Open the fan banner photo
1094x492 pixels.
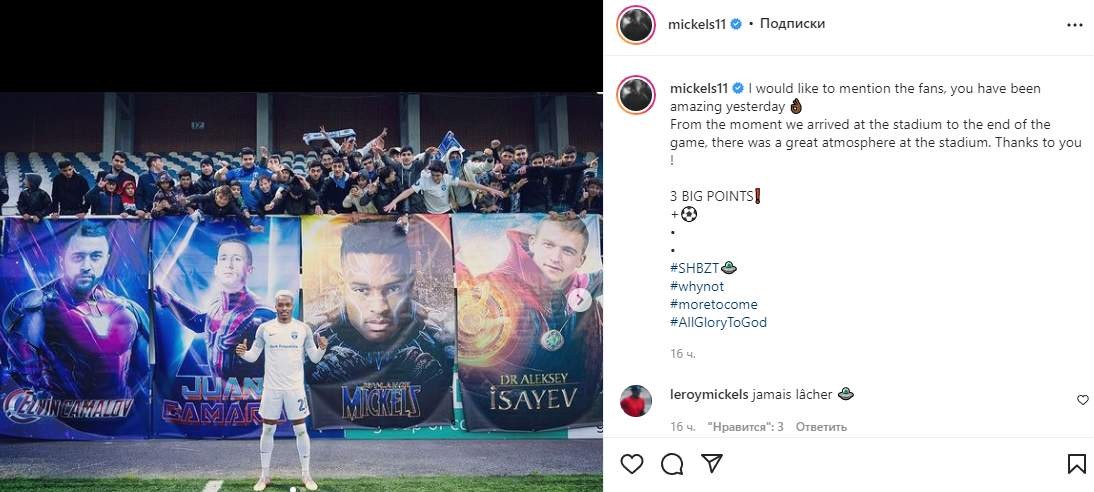(301, 292)
